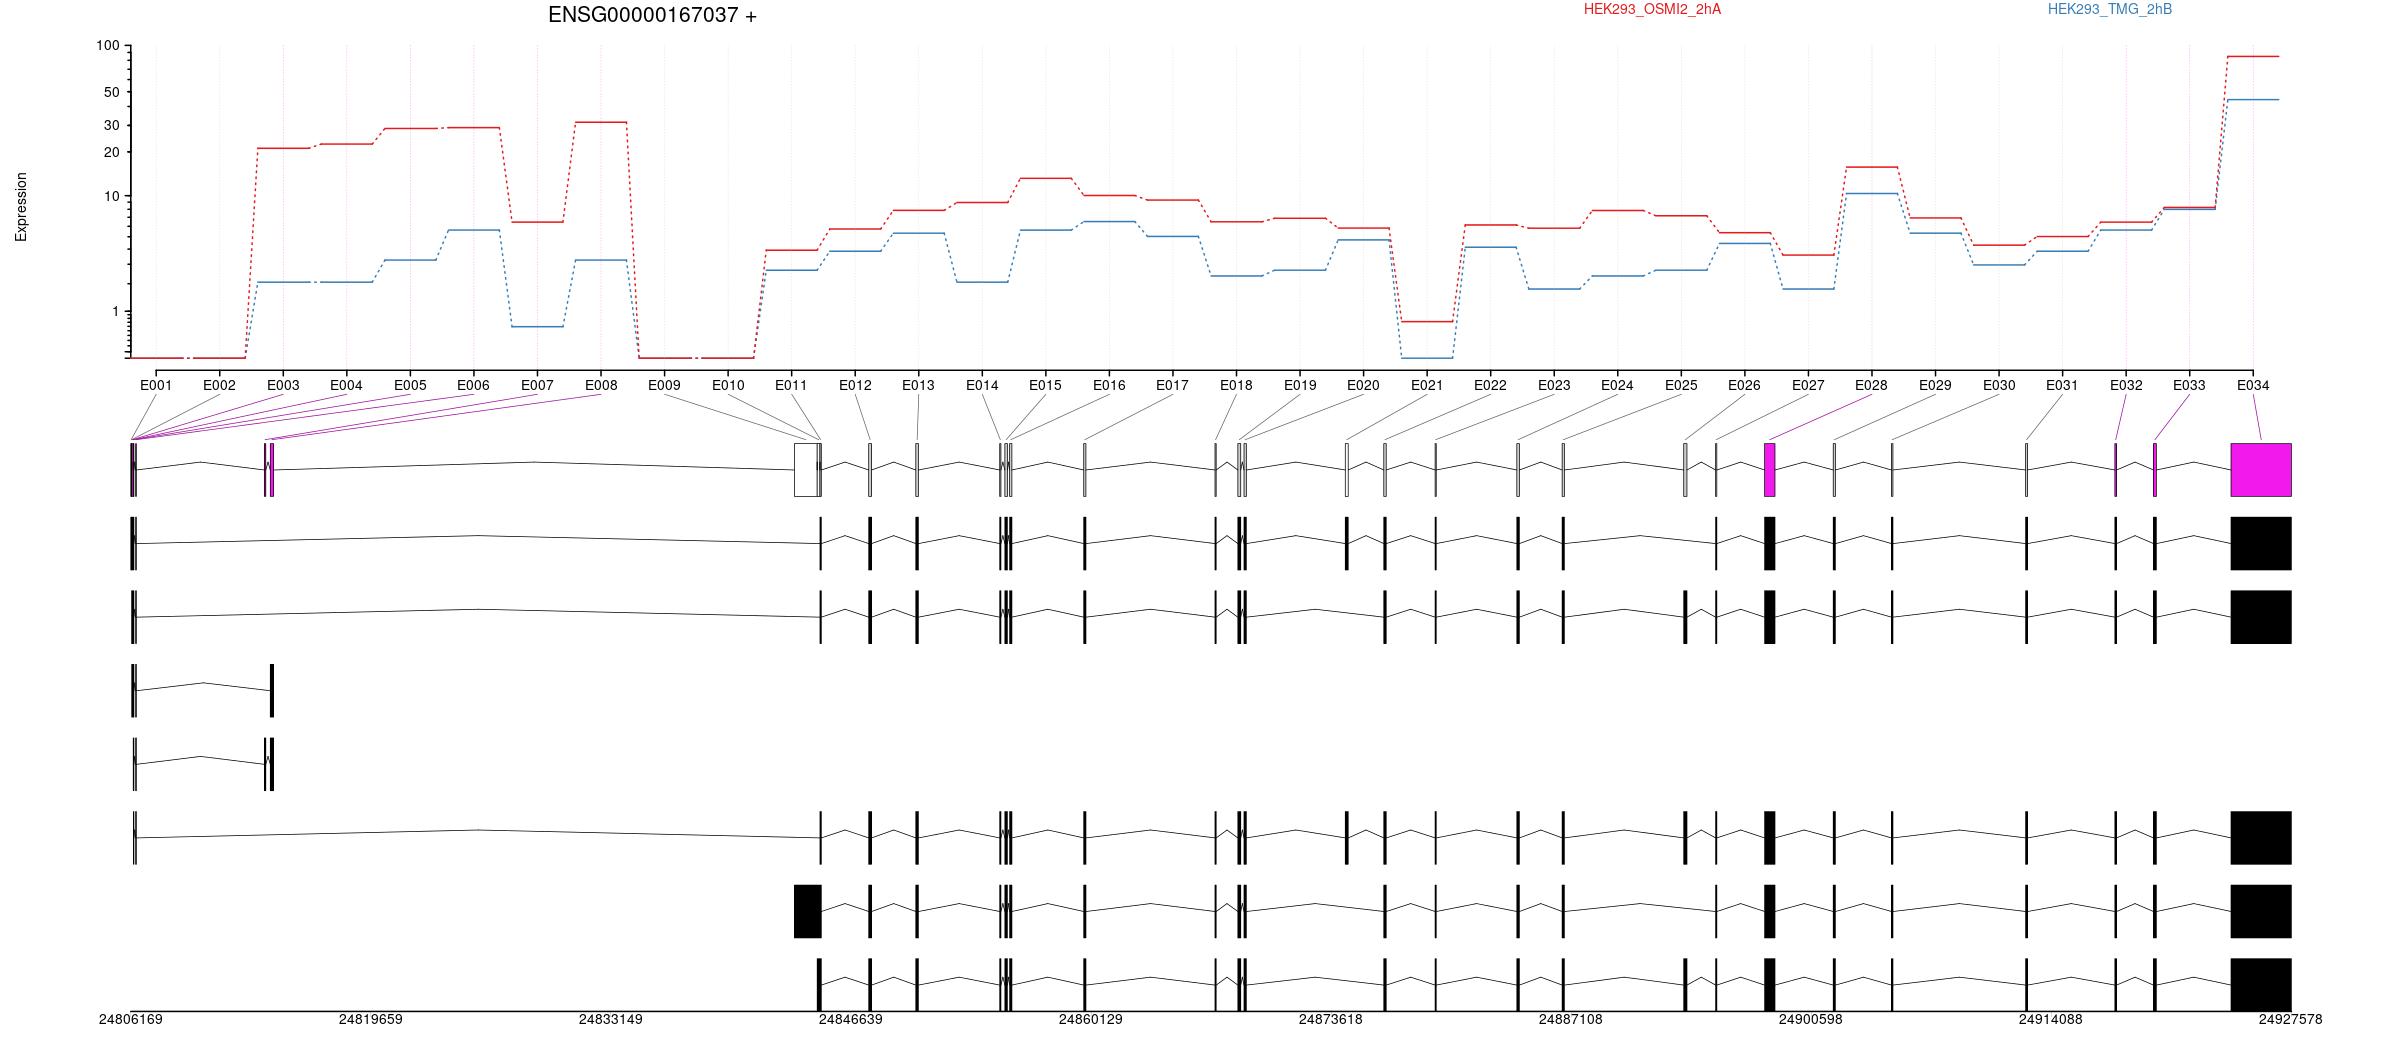Viewport: 2400px width, 1040px height.
Task: Click exon label E029
Action: click(x=1935, y=385)
